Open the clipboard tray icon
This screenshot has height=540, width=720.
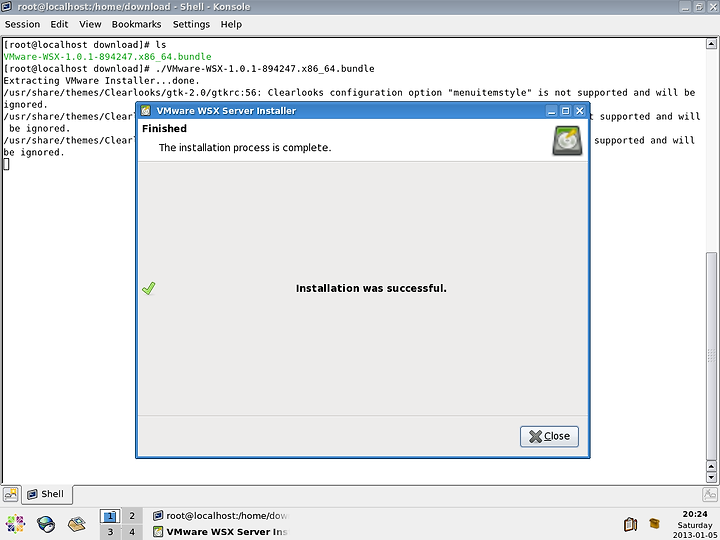630,524
